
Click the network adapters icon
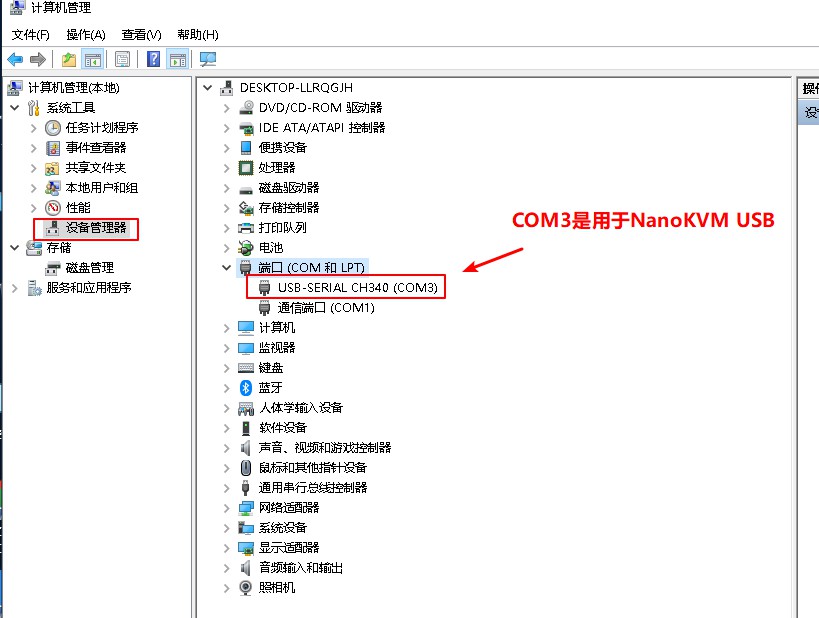tap(245, 508)
